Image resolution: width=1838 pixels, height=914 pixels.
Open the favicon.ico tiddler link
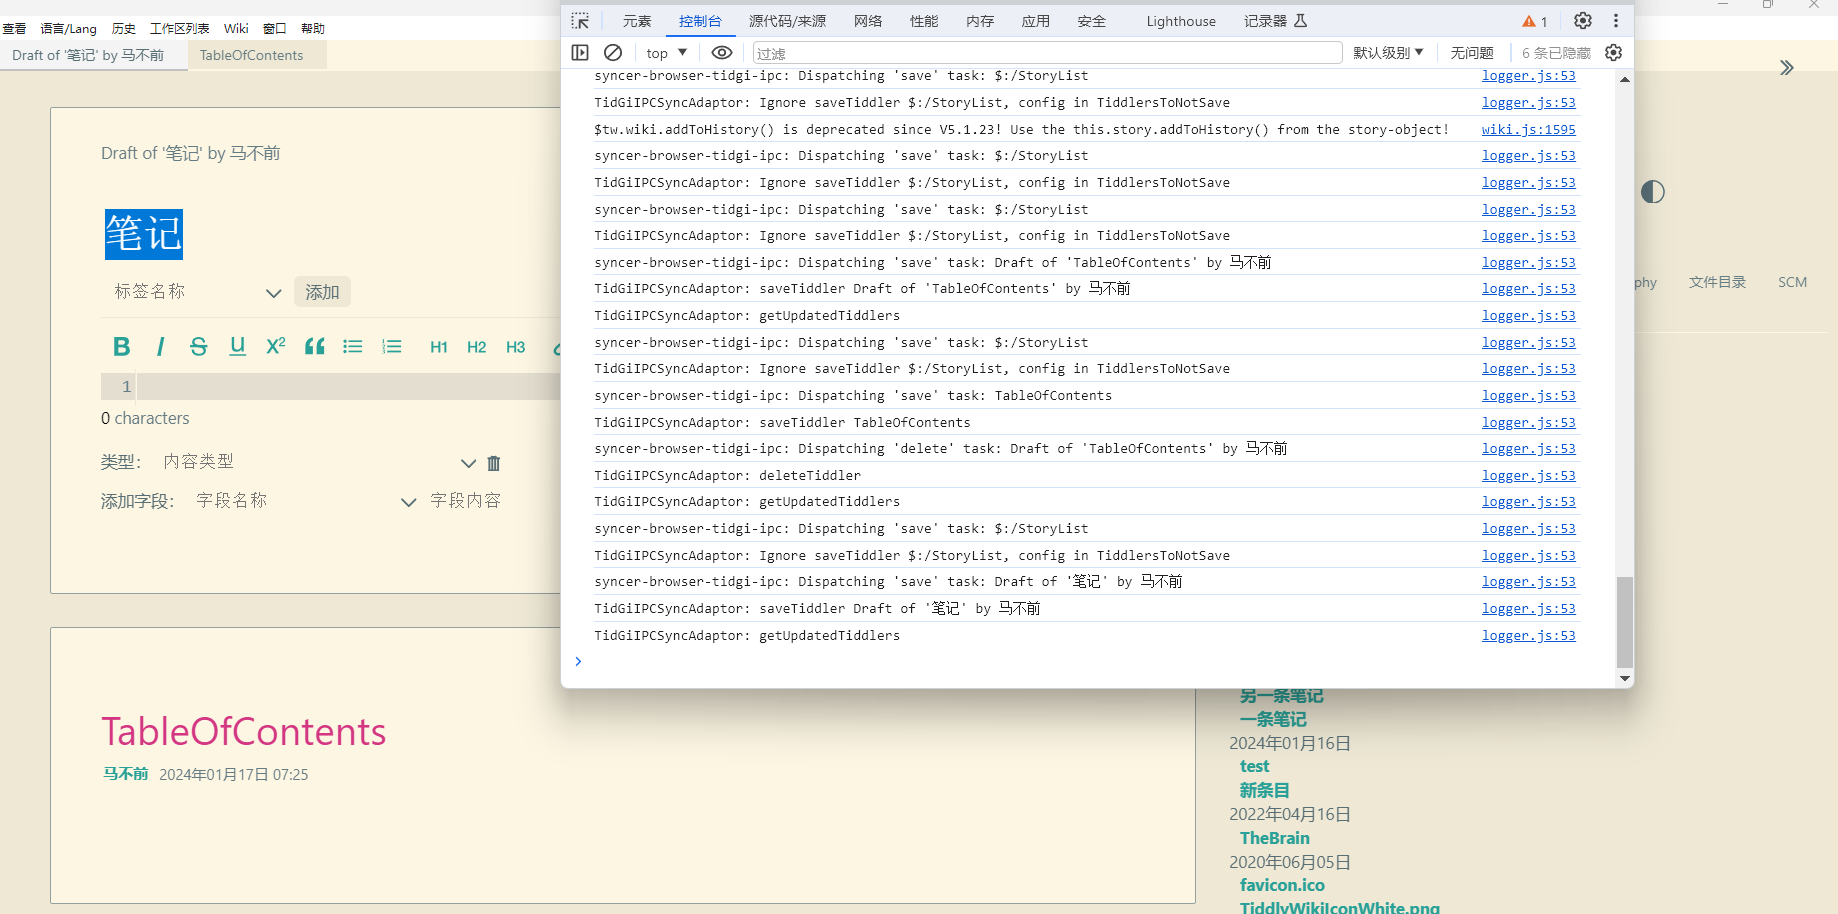pyautogui.click(x=1282, y=885)
